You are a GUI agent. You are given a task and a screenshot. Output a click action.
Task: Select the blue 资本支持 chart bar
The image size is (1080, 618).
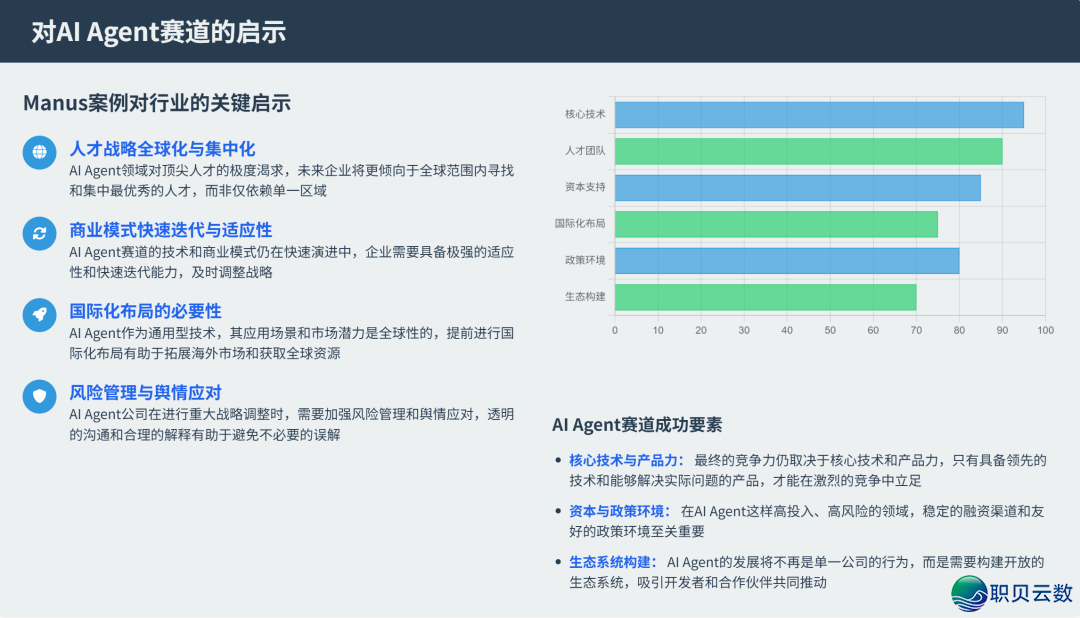(x=797, y=188)
